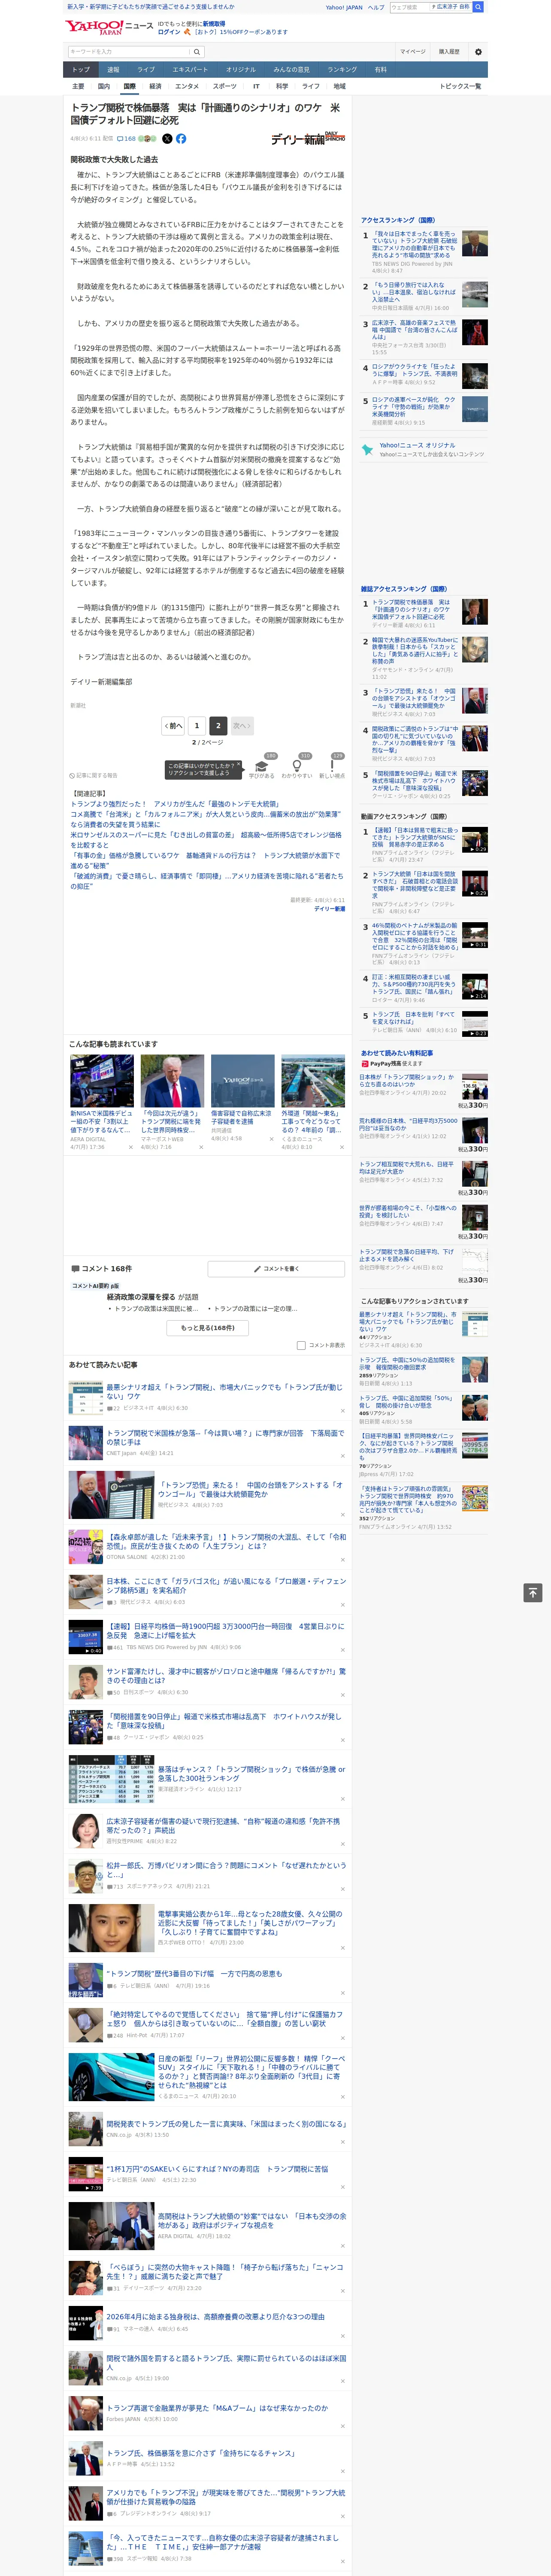The width and height of the screenshot is (551, 2576).
Task: Select the スポーツ category
Action: [225, 86]
